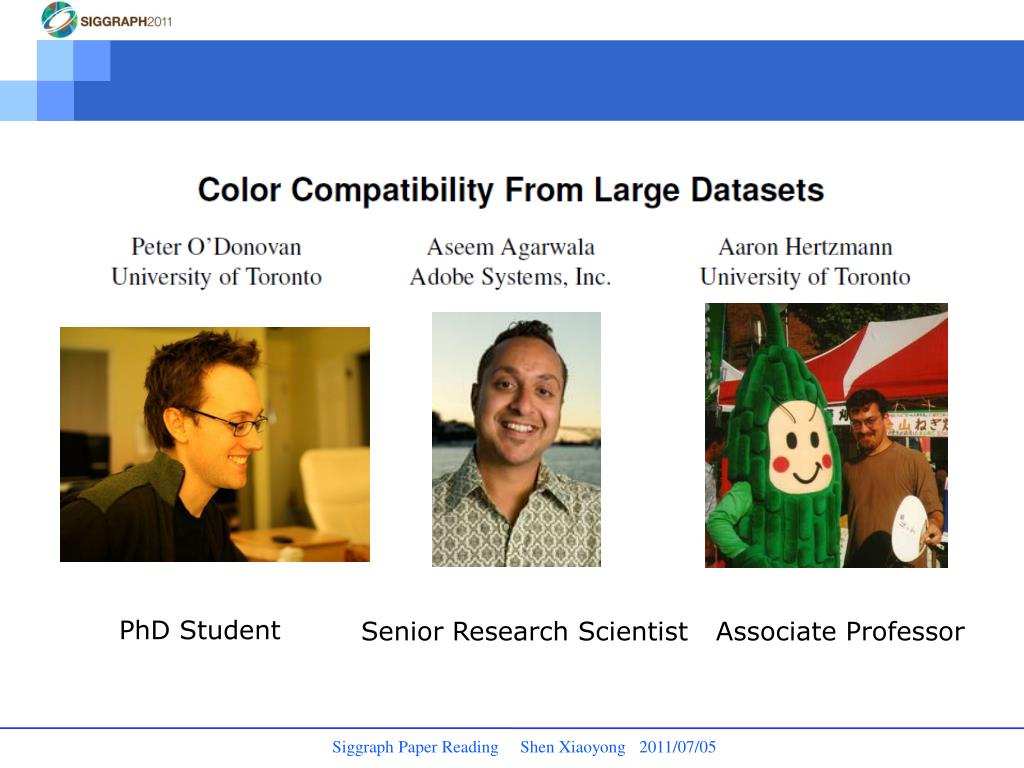Click the Siggraph Paper Reading footer text
1024x768 pixels.
pyautogui.click(x=415, y=747)
